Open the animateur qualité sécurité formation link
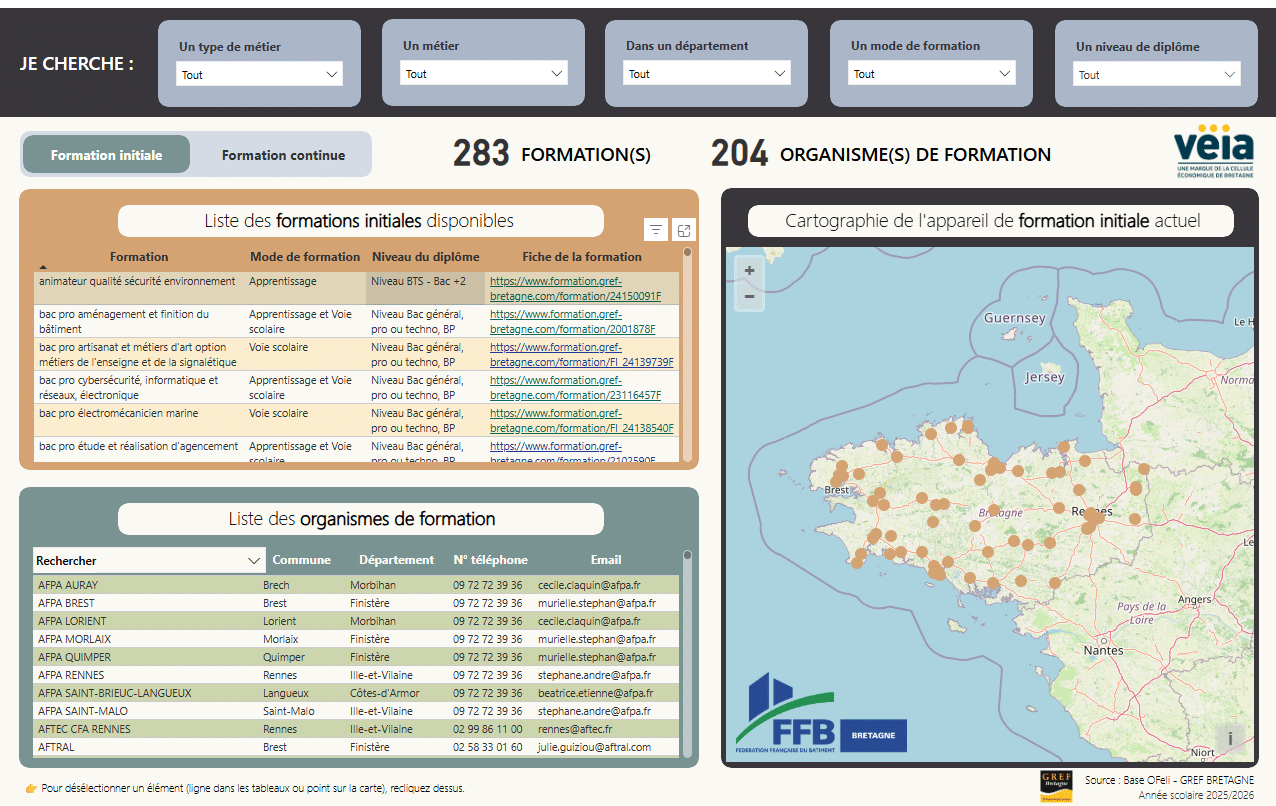 point(575,289)
